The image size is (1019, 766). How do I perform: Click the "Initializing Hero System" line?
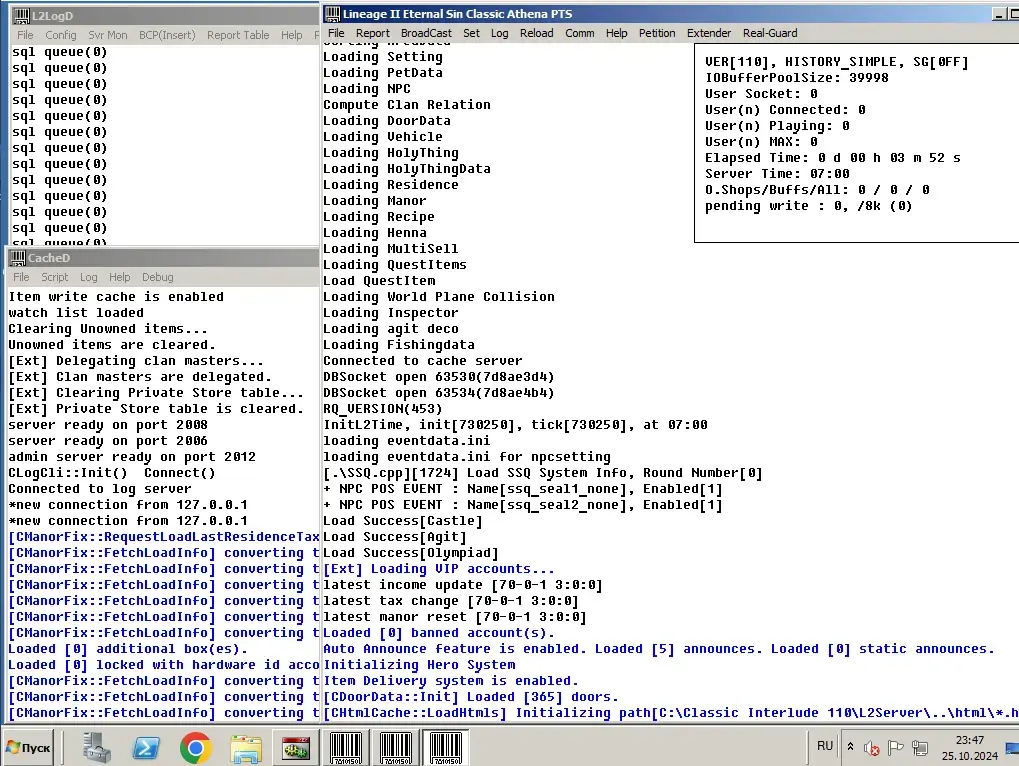point(419,665)
